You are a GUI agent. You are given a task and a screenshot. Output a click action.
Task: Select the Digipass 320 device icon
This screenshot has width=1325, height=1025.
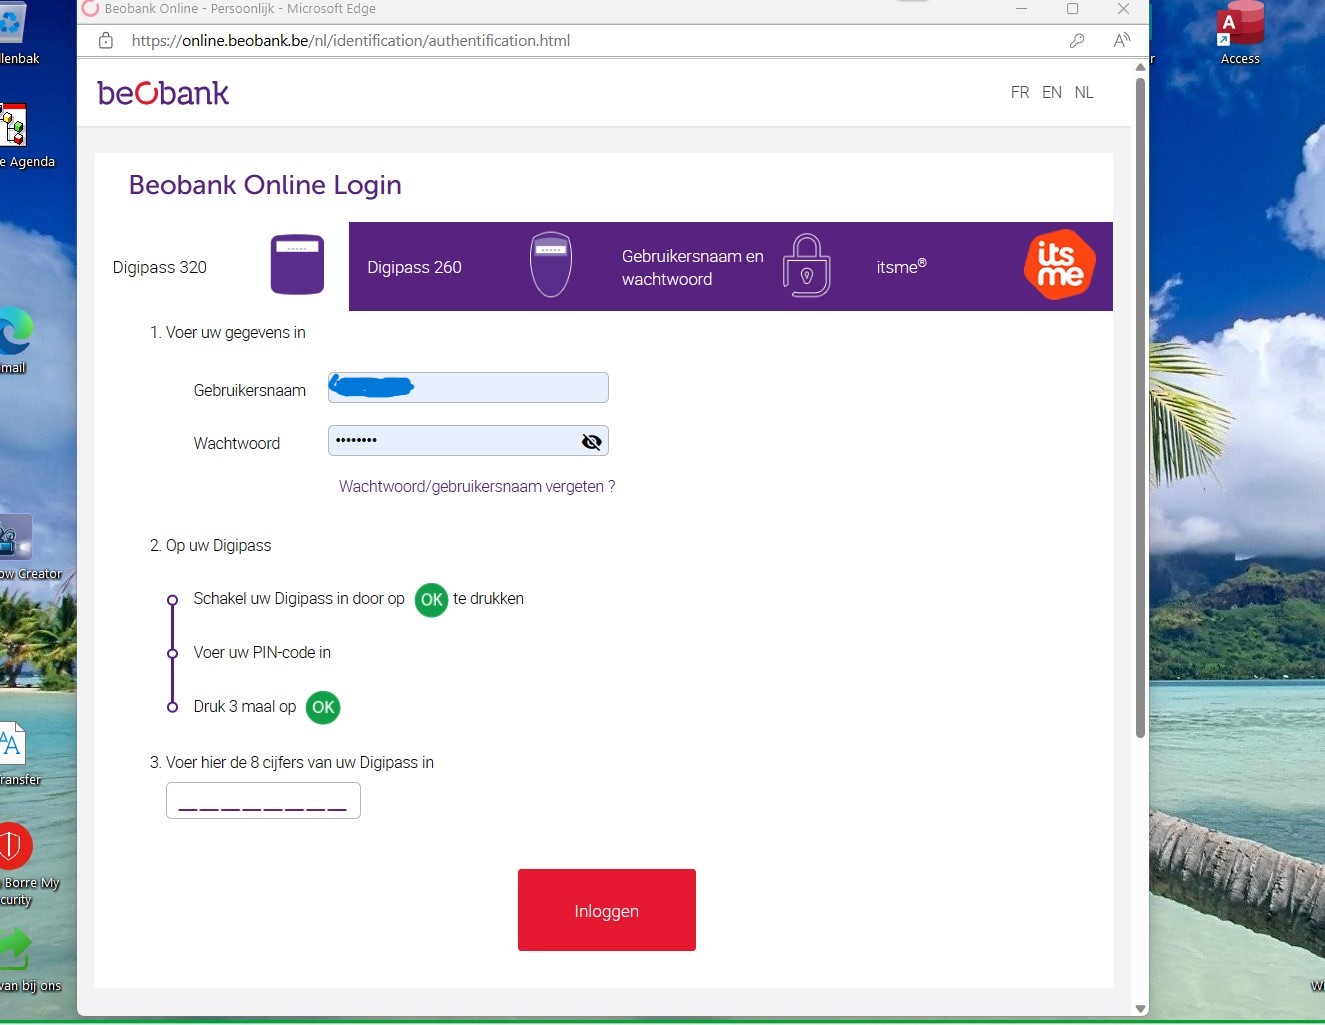[297, 264]
